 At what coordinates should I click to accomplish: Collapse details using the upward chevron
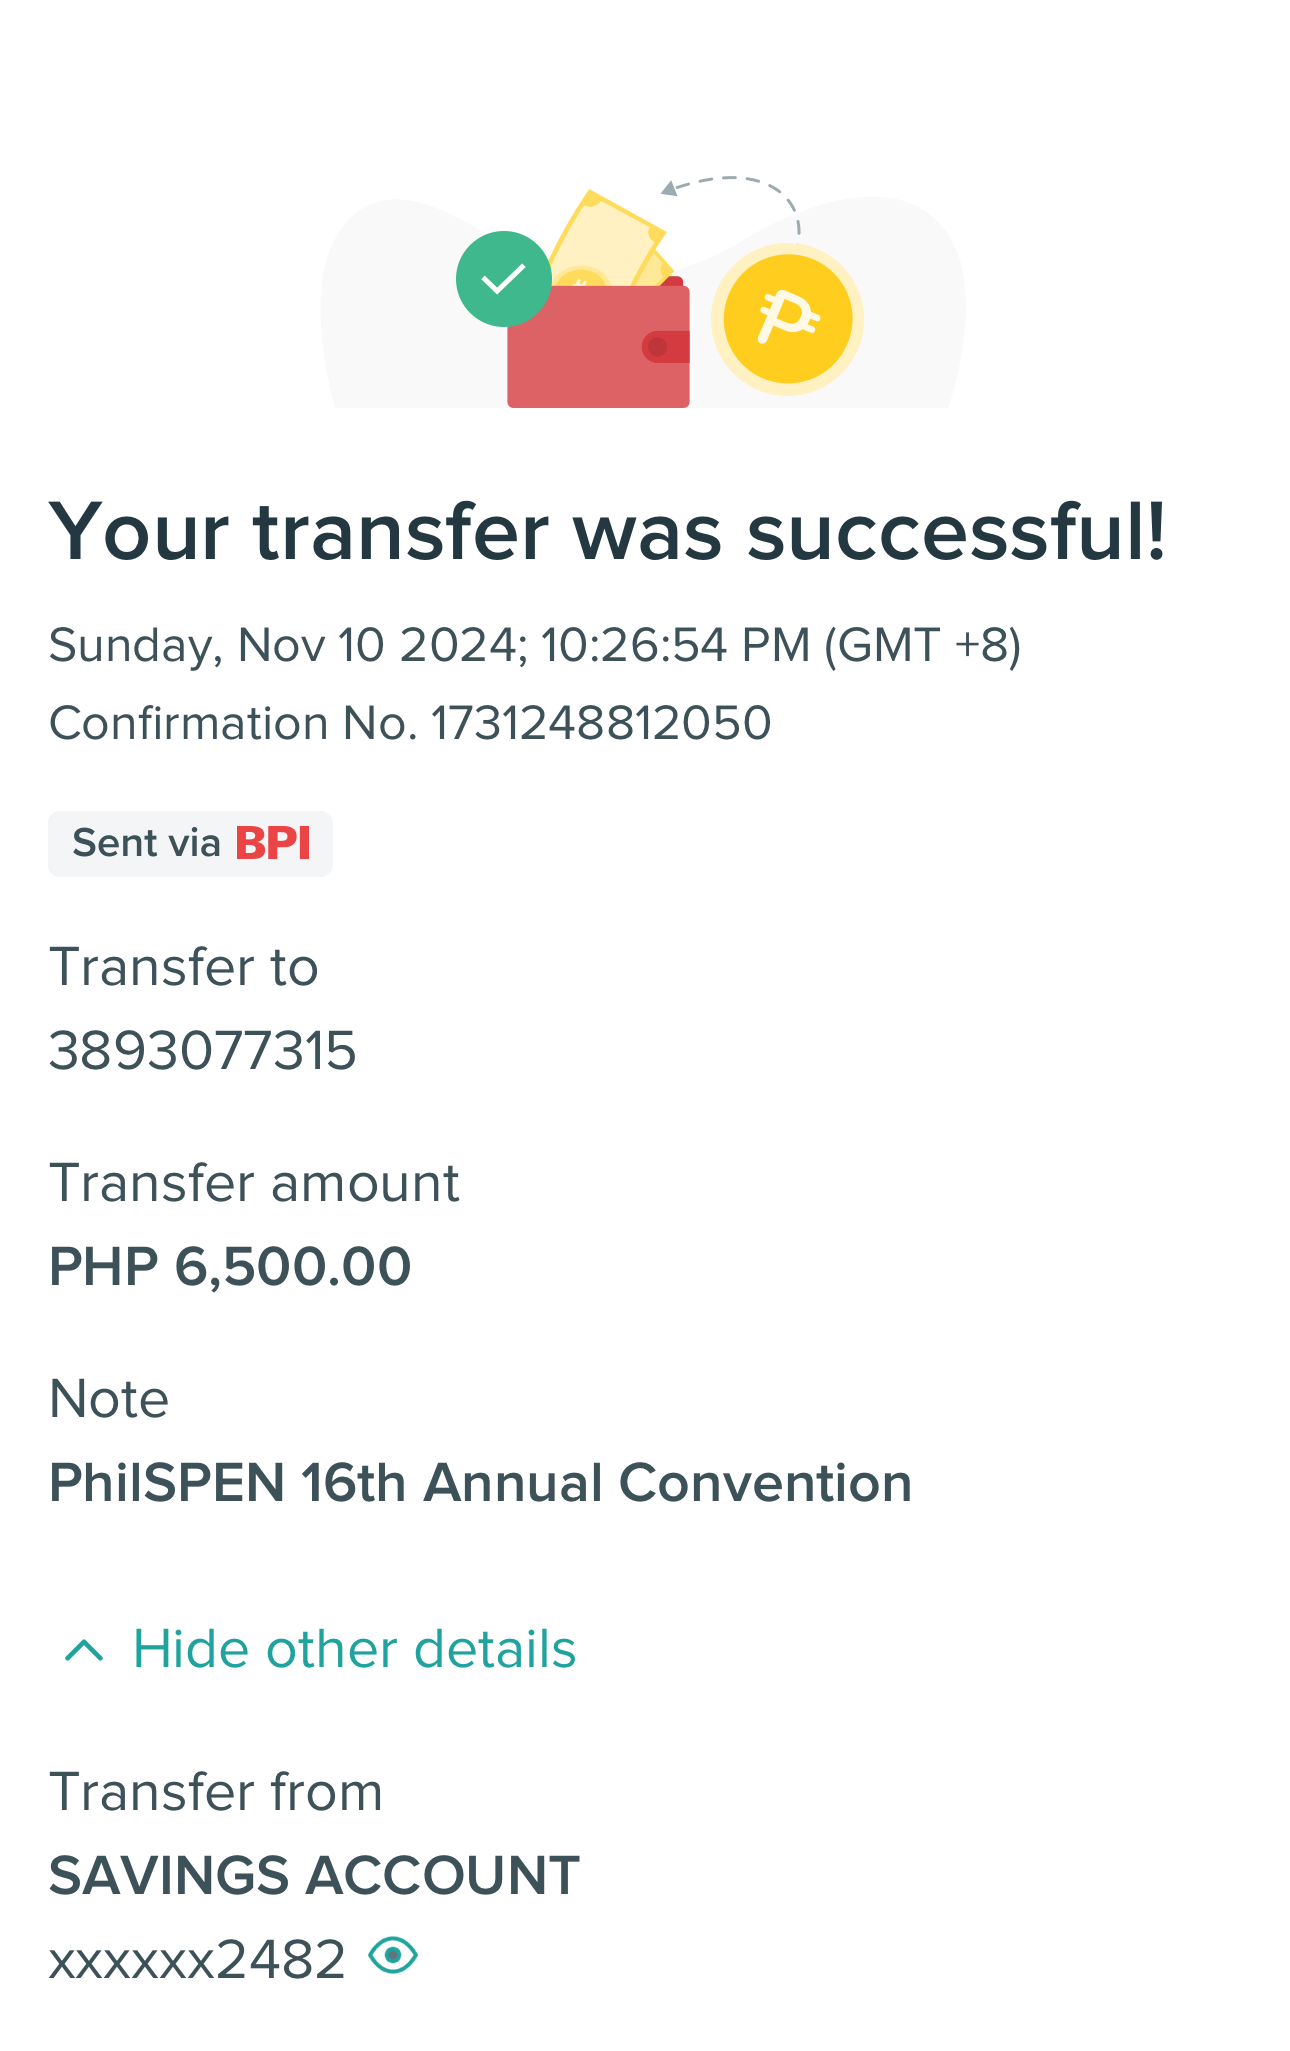point(84,1650)
